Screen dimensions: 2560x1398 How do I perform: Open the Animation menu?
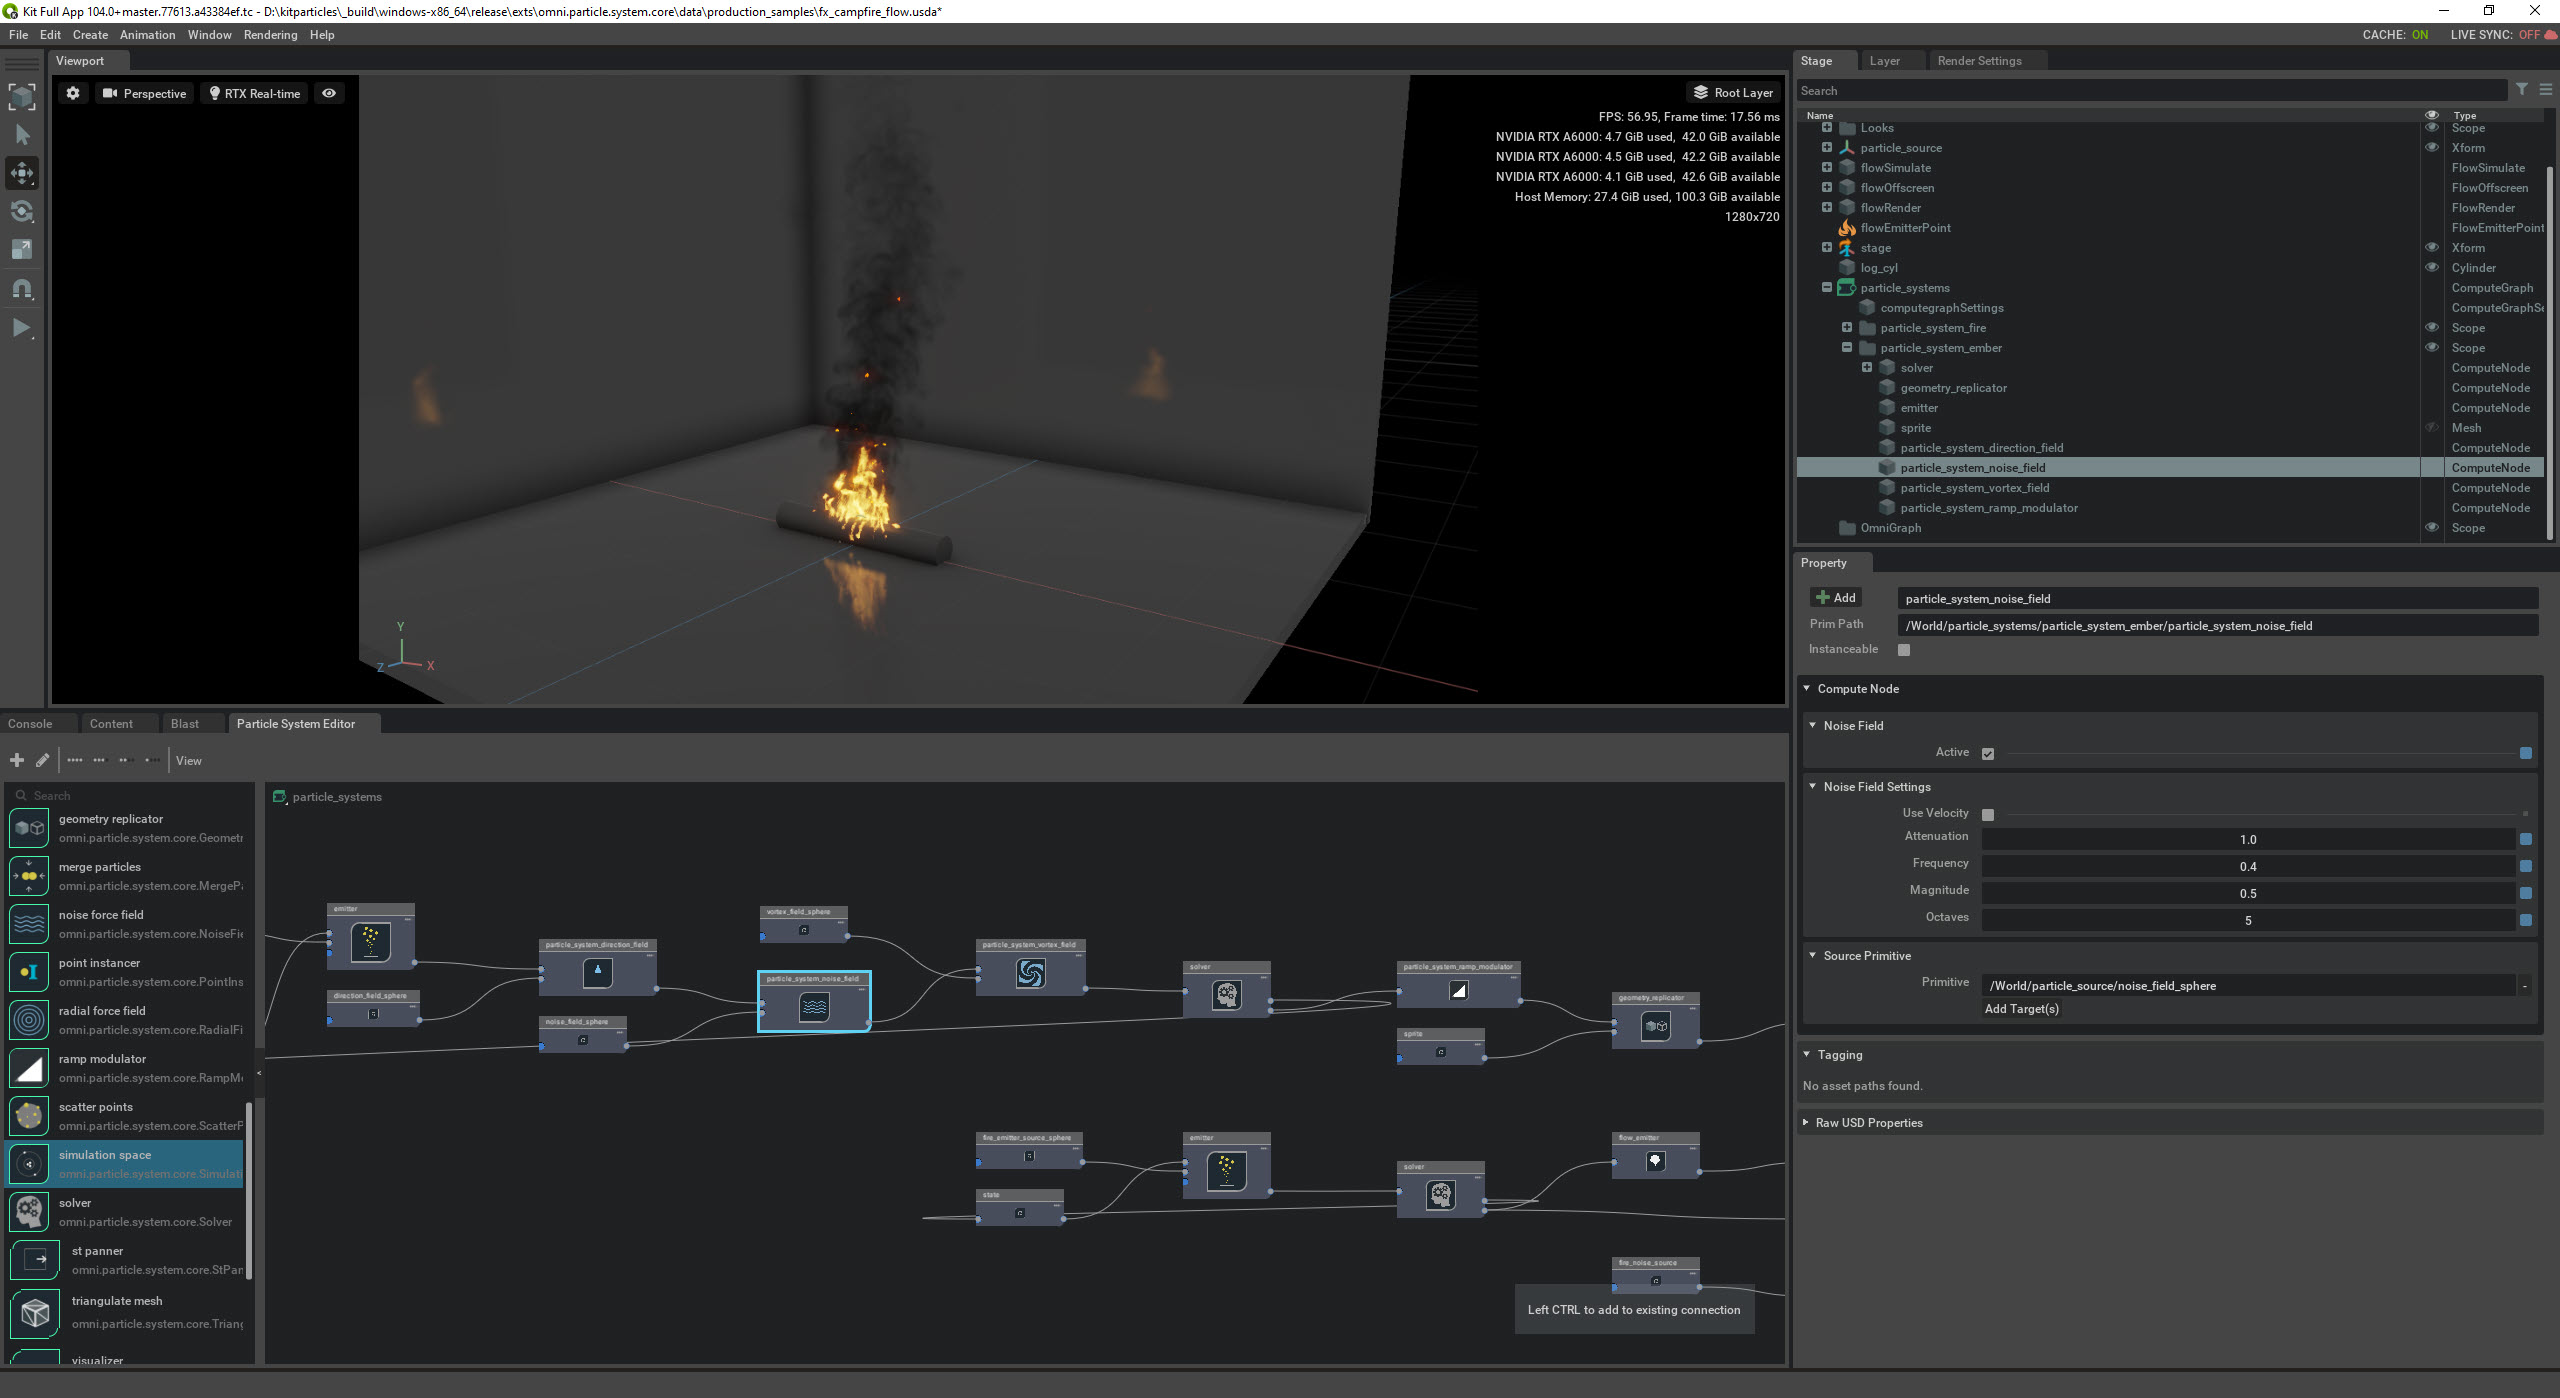click(x=147, y=35)
